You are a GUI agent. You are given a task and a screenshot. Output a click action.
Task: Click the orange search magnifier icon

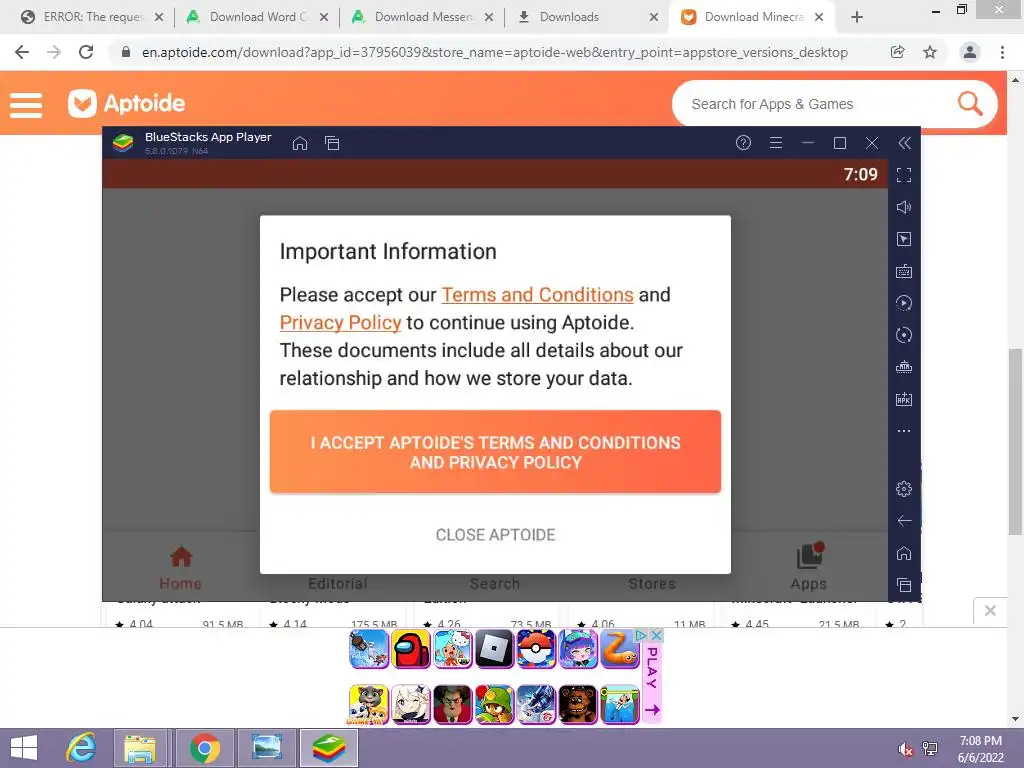(970, 103)
